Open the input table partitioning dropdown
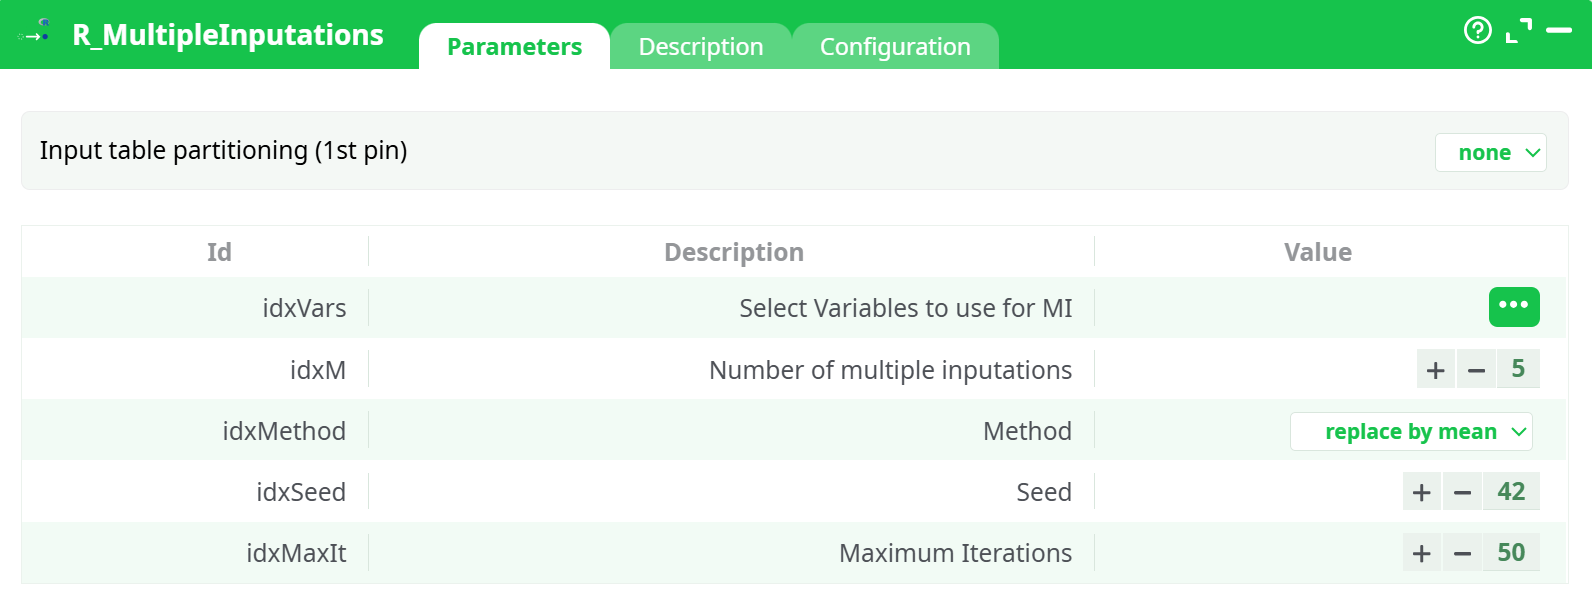The height and width of the screenshot is (613, 1592). (x=1490, y=153)
